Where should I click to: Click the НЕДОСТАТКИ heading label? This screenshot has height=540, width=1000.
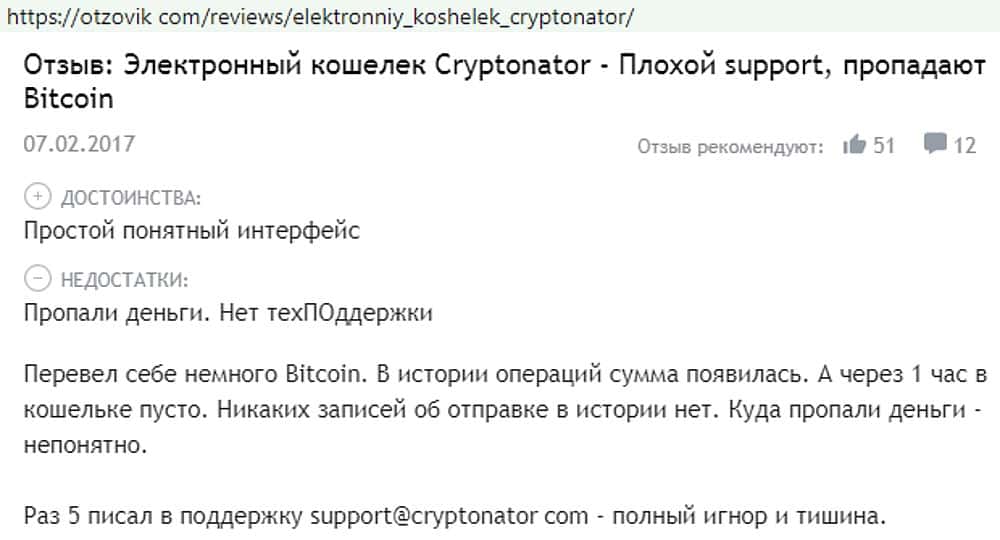point(124,279)
